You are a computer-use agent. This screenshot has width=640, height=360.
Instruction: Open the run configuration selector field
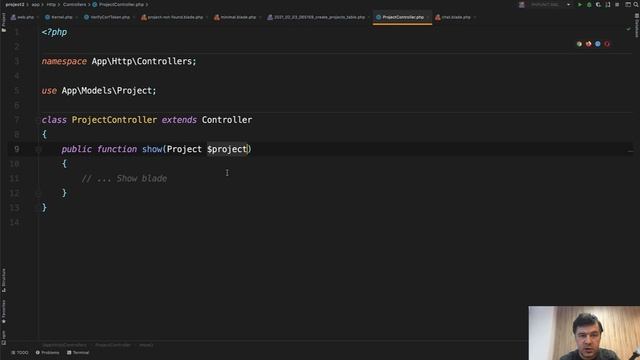(550, 4)
